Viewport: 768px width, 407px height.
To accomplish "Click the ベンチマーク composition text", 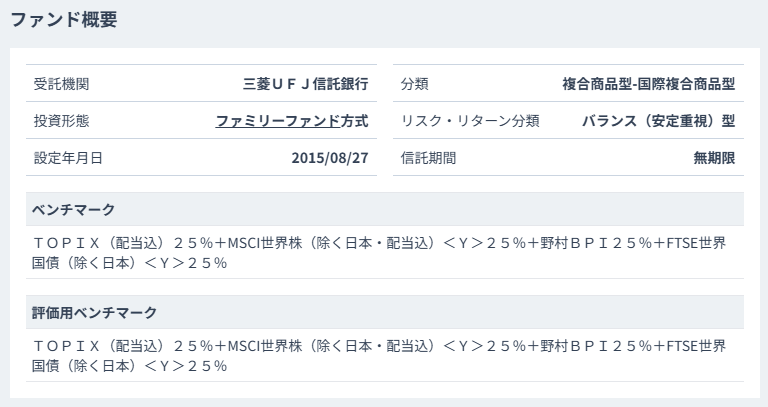I will [x=379, y=253].
